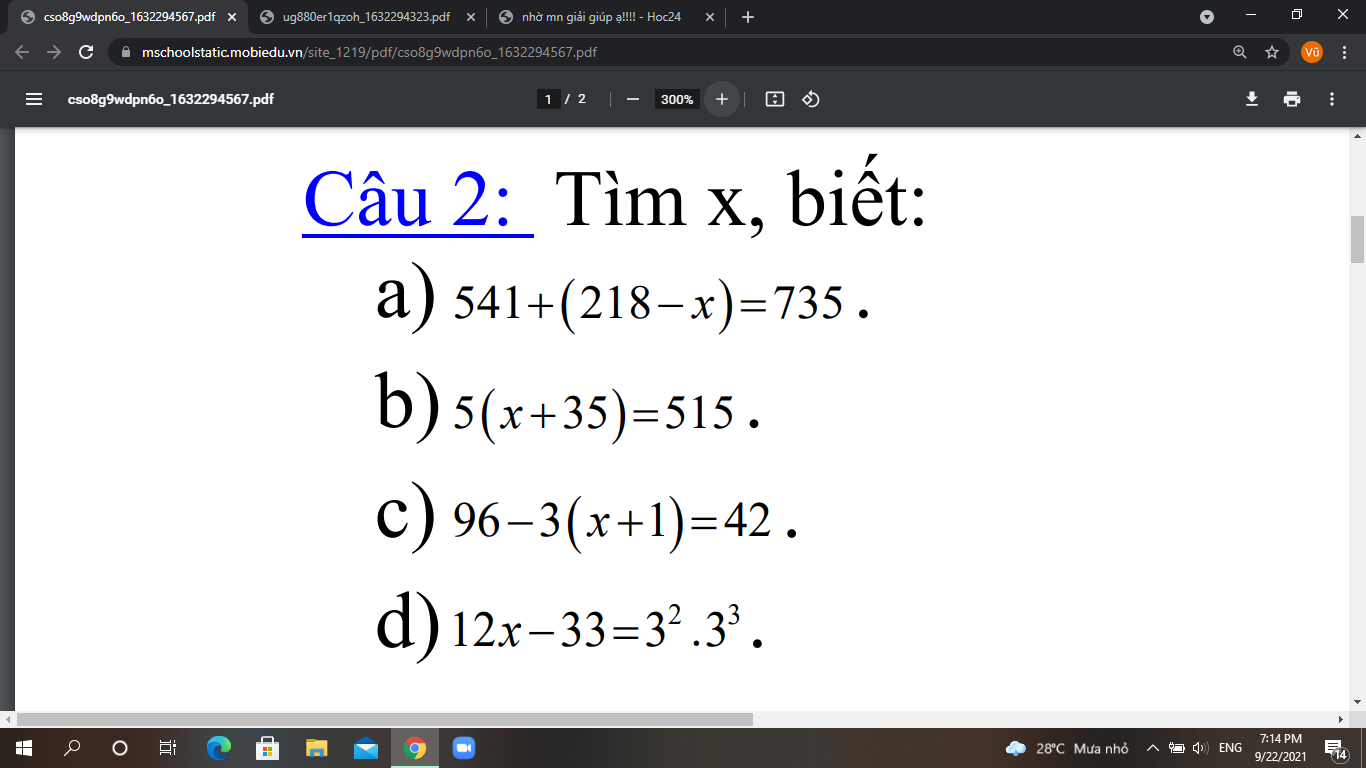Click the scroll left arrow

(8, 719)
